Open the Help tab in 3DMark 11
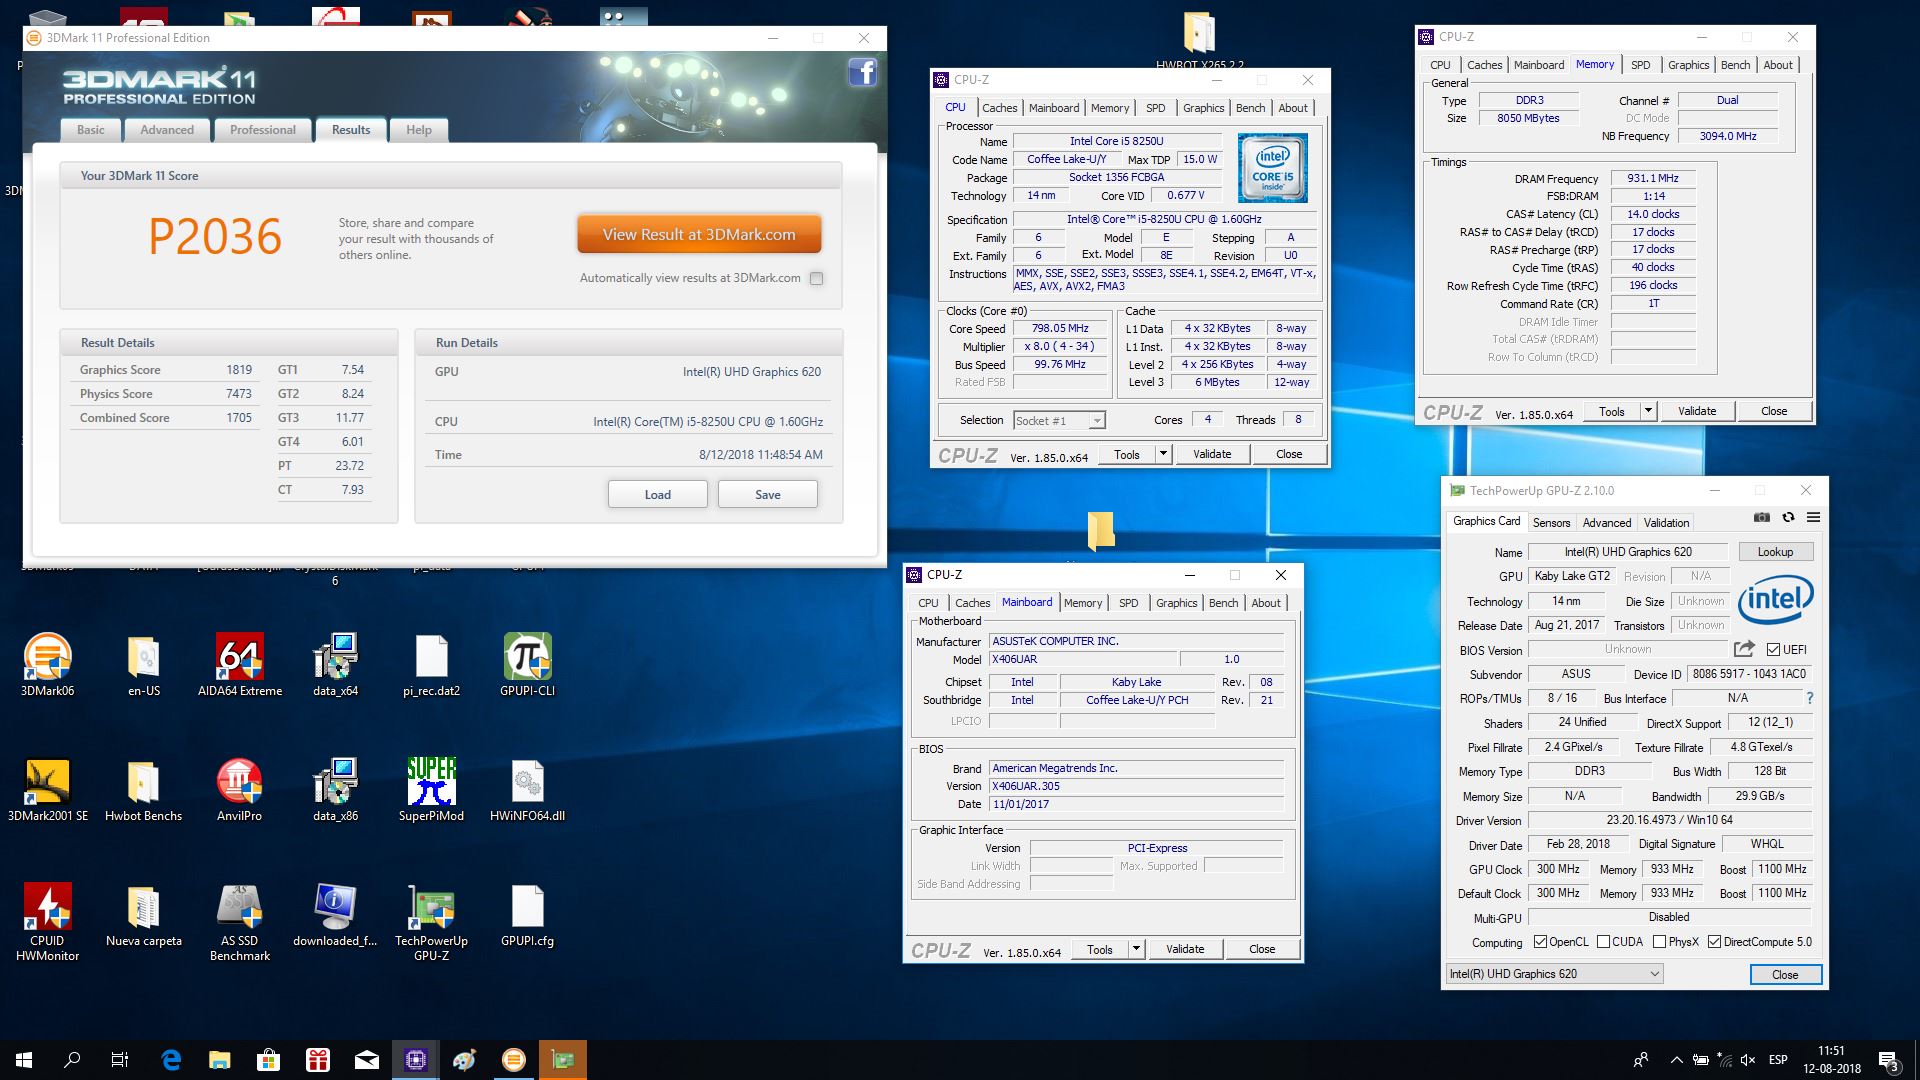 point(419,130)
